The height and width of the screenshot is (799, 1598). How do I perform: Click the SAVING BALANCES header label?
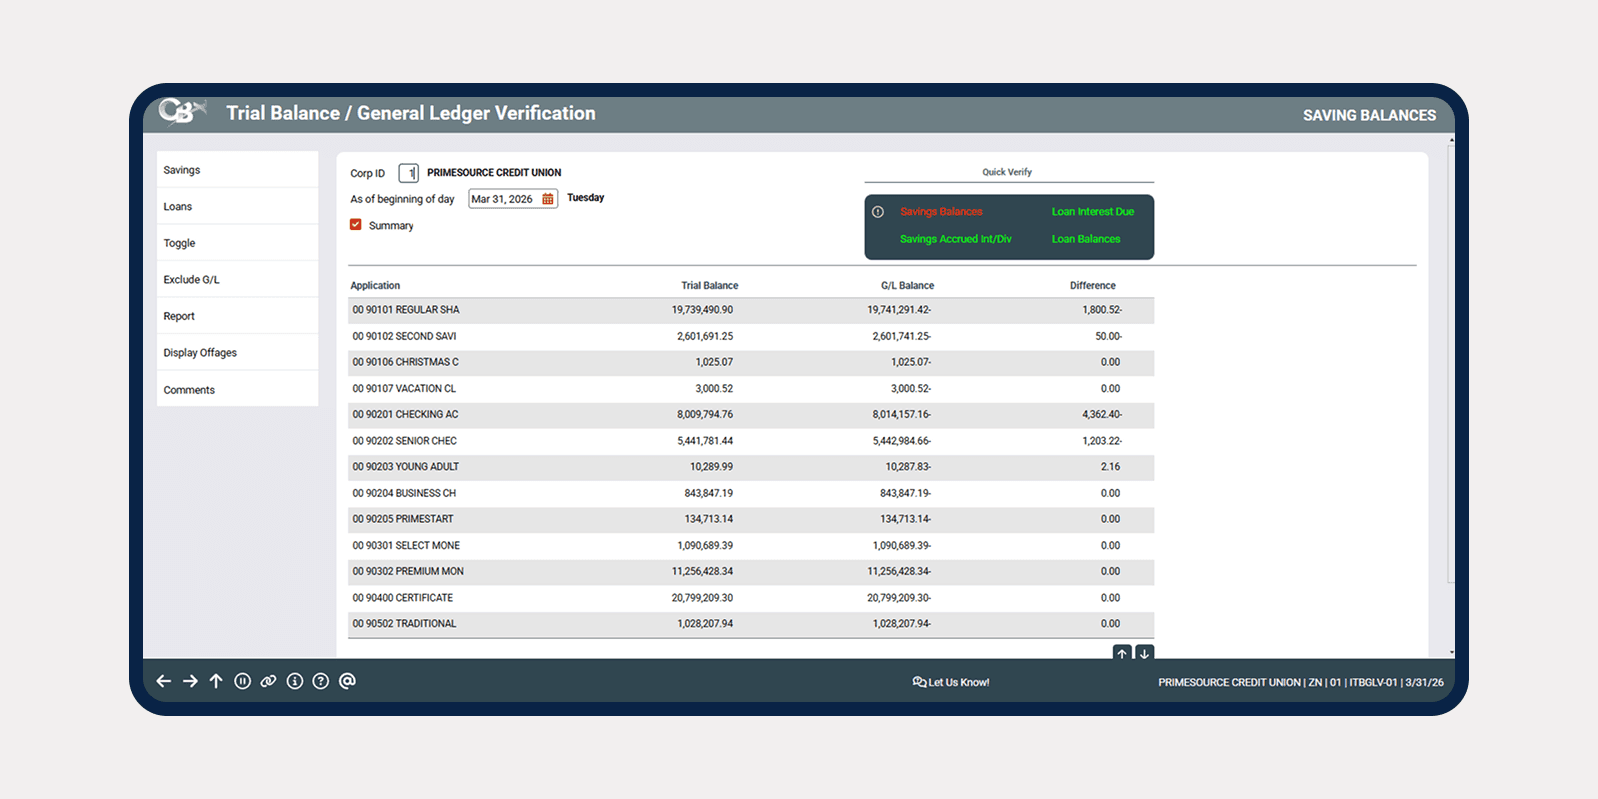click(1369, 115)
